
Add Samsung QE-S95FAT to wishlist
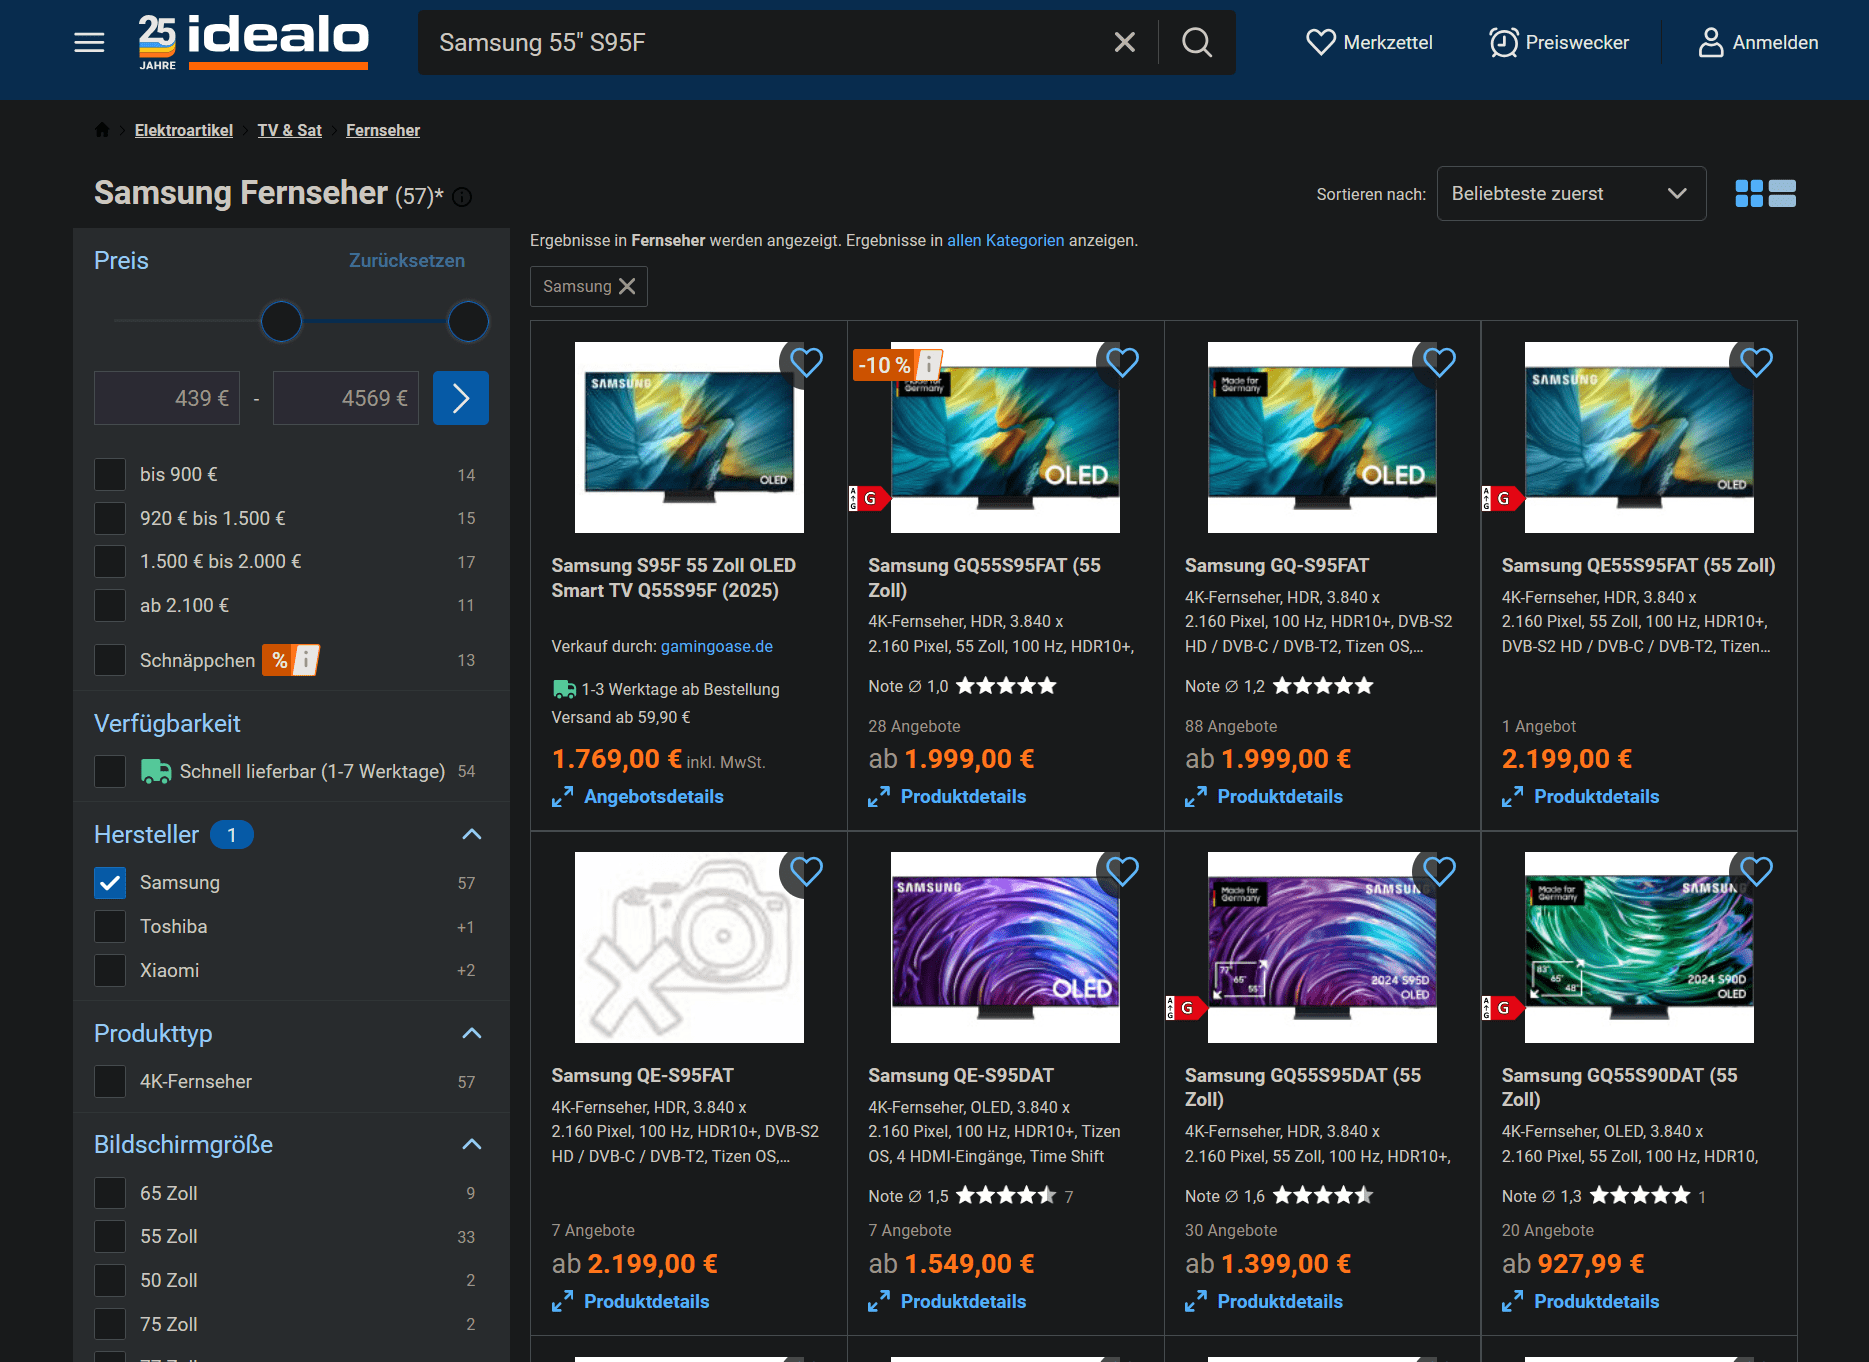pos(806,872)
